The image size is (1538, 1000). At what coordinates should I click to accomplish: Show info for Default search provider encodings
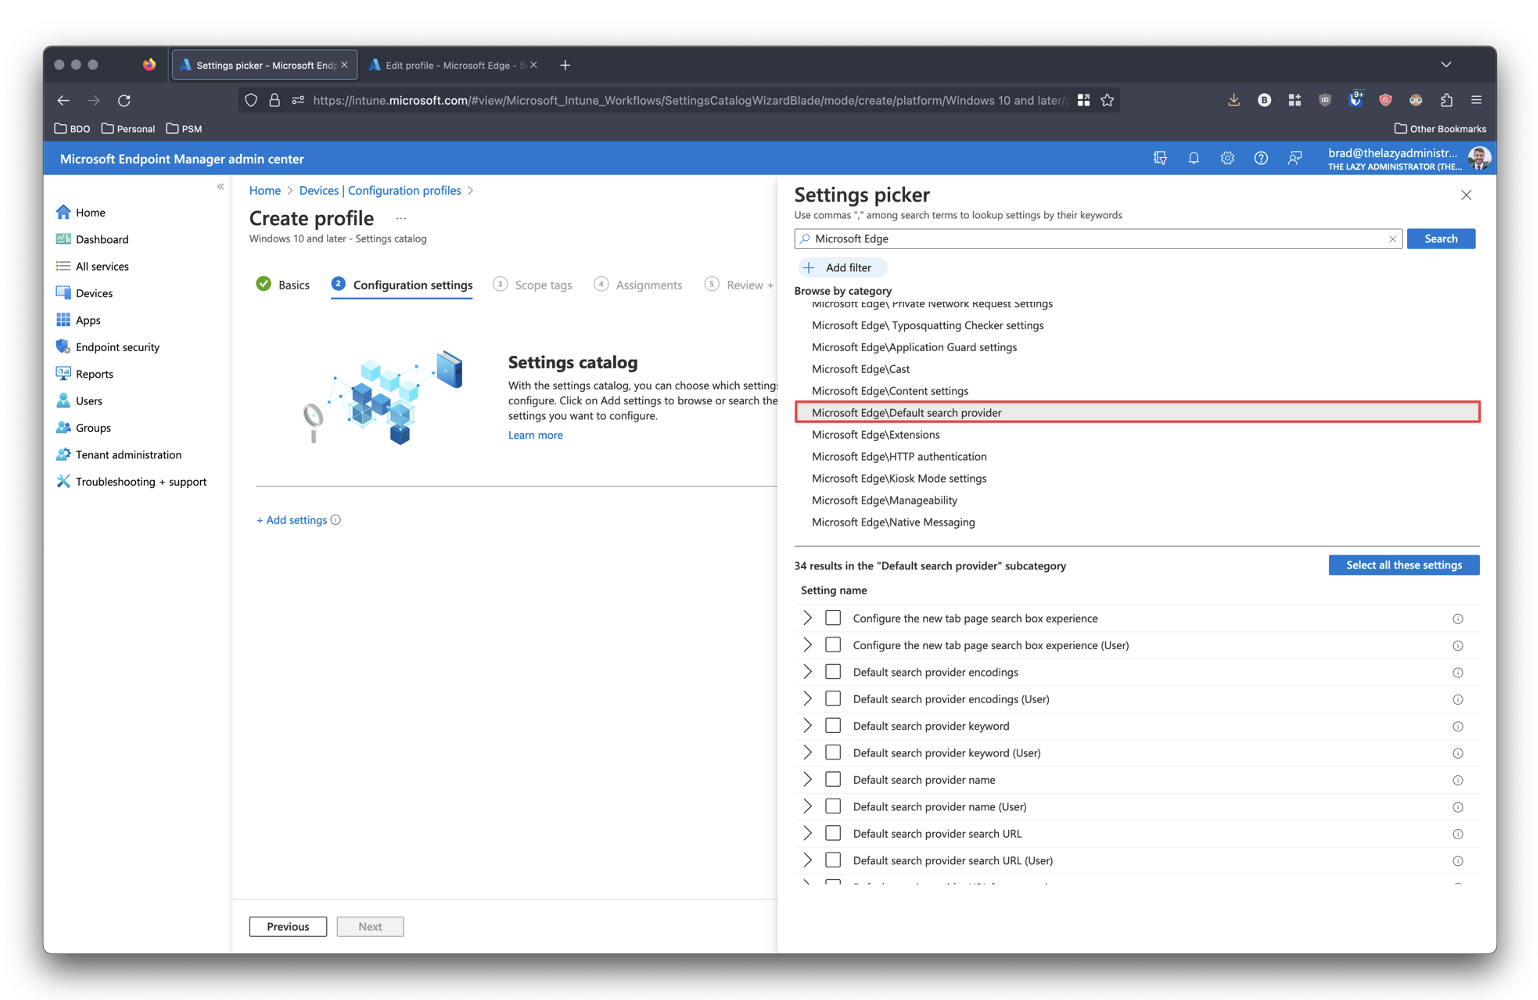click(x=1458, y=673)
